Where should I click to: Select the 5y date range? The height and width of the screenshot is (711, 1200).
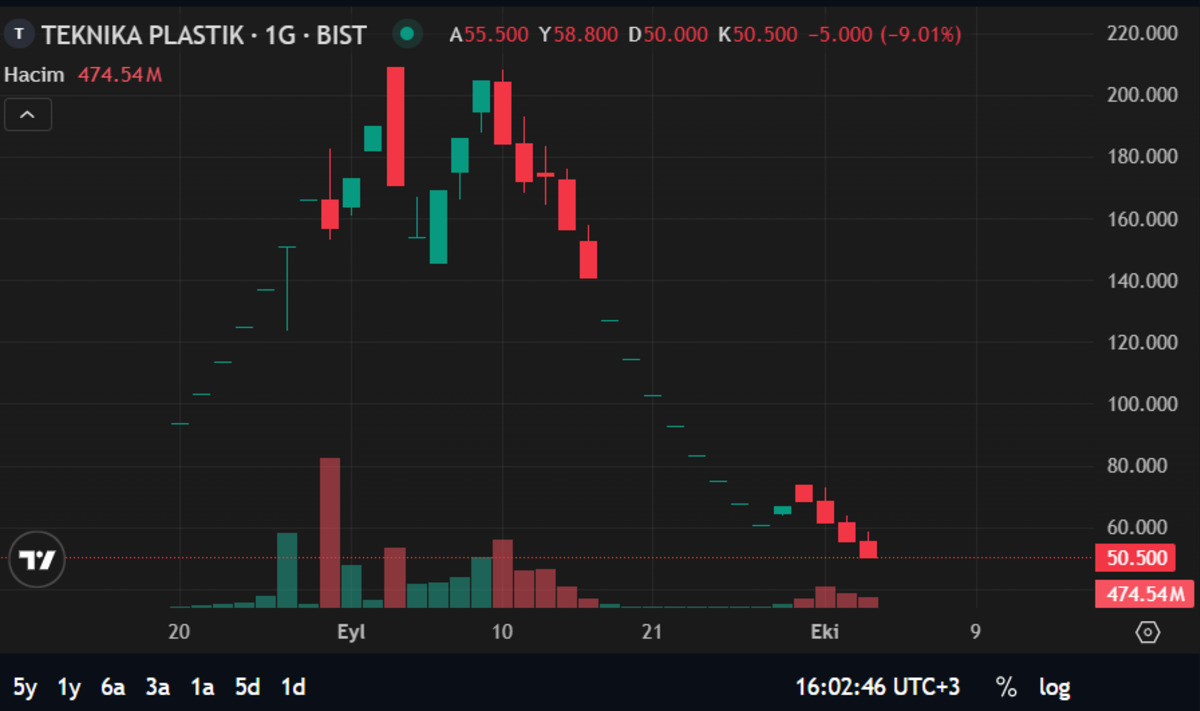[25, 687]
